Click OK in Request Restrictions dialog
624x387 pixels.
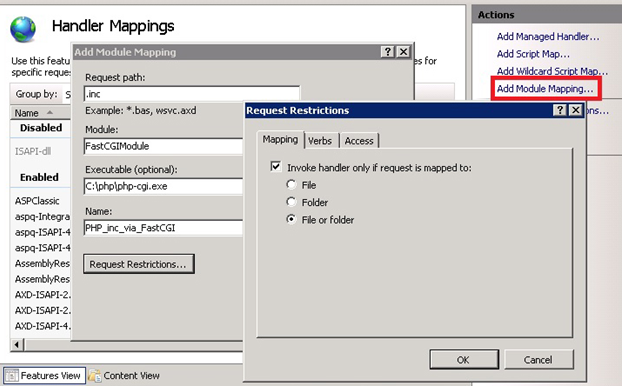coord(464,360)
